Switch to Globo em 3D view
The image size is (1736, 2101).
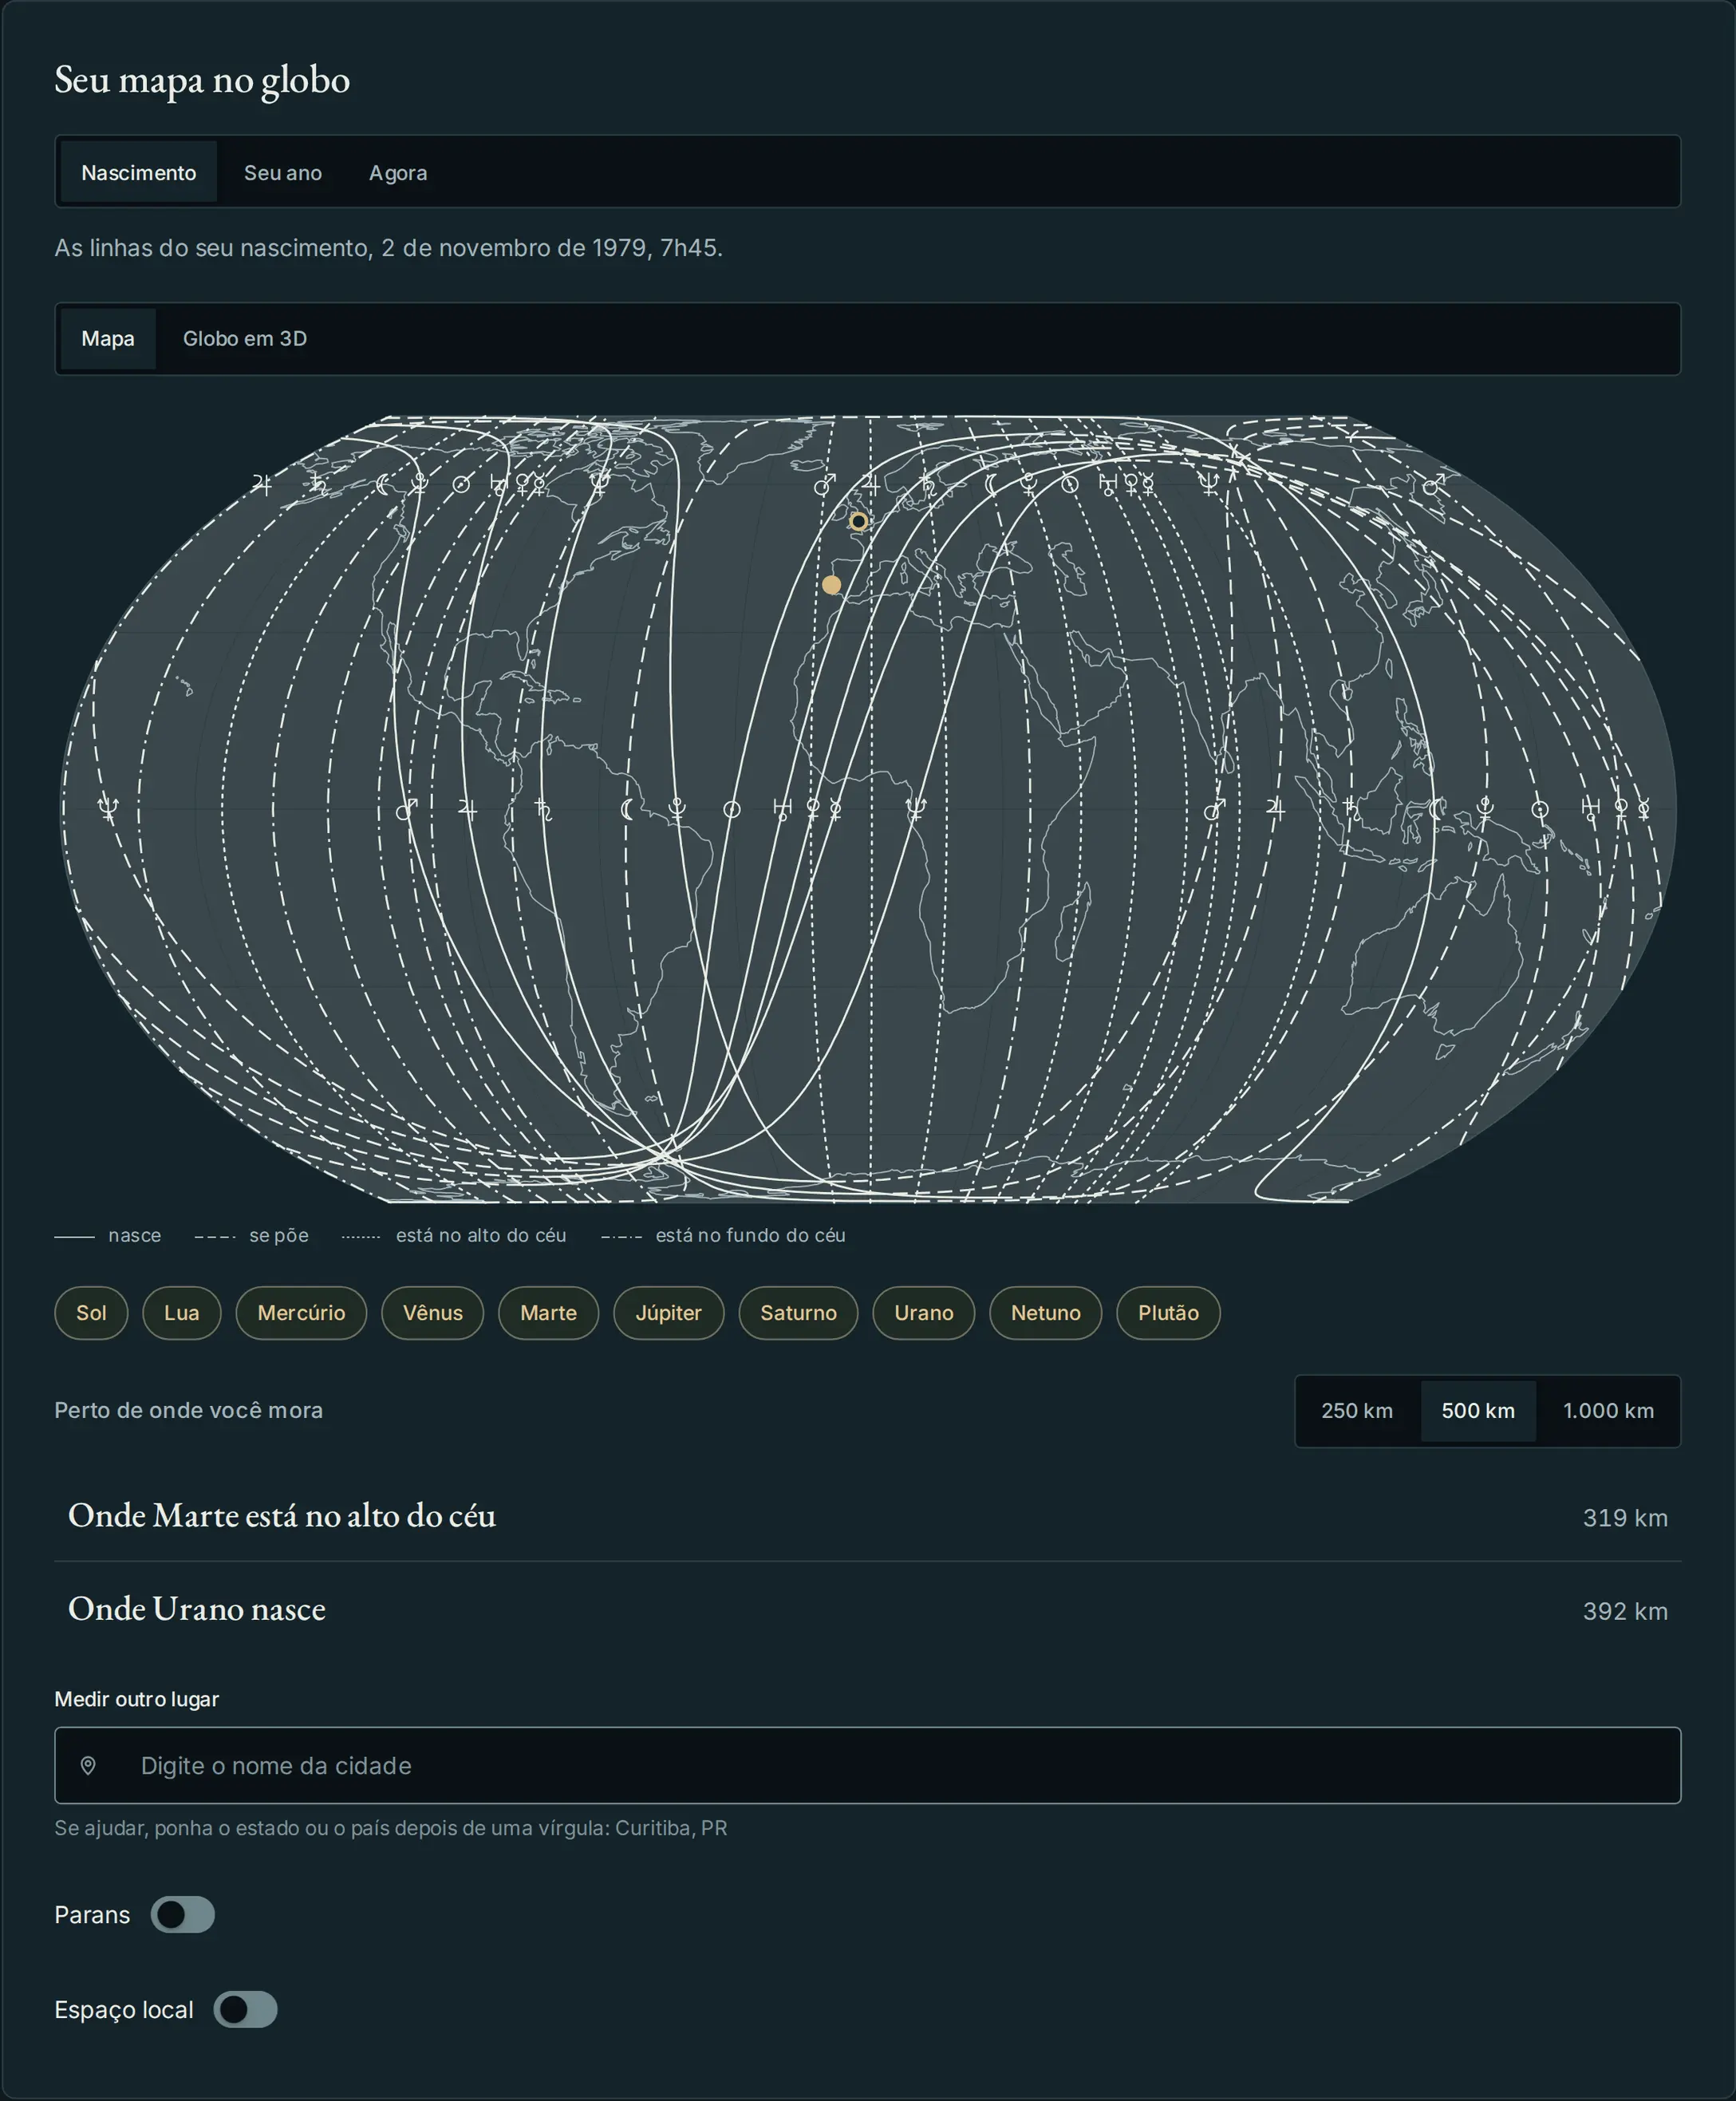coord(245,338)
